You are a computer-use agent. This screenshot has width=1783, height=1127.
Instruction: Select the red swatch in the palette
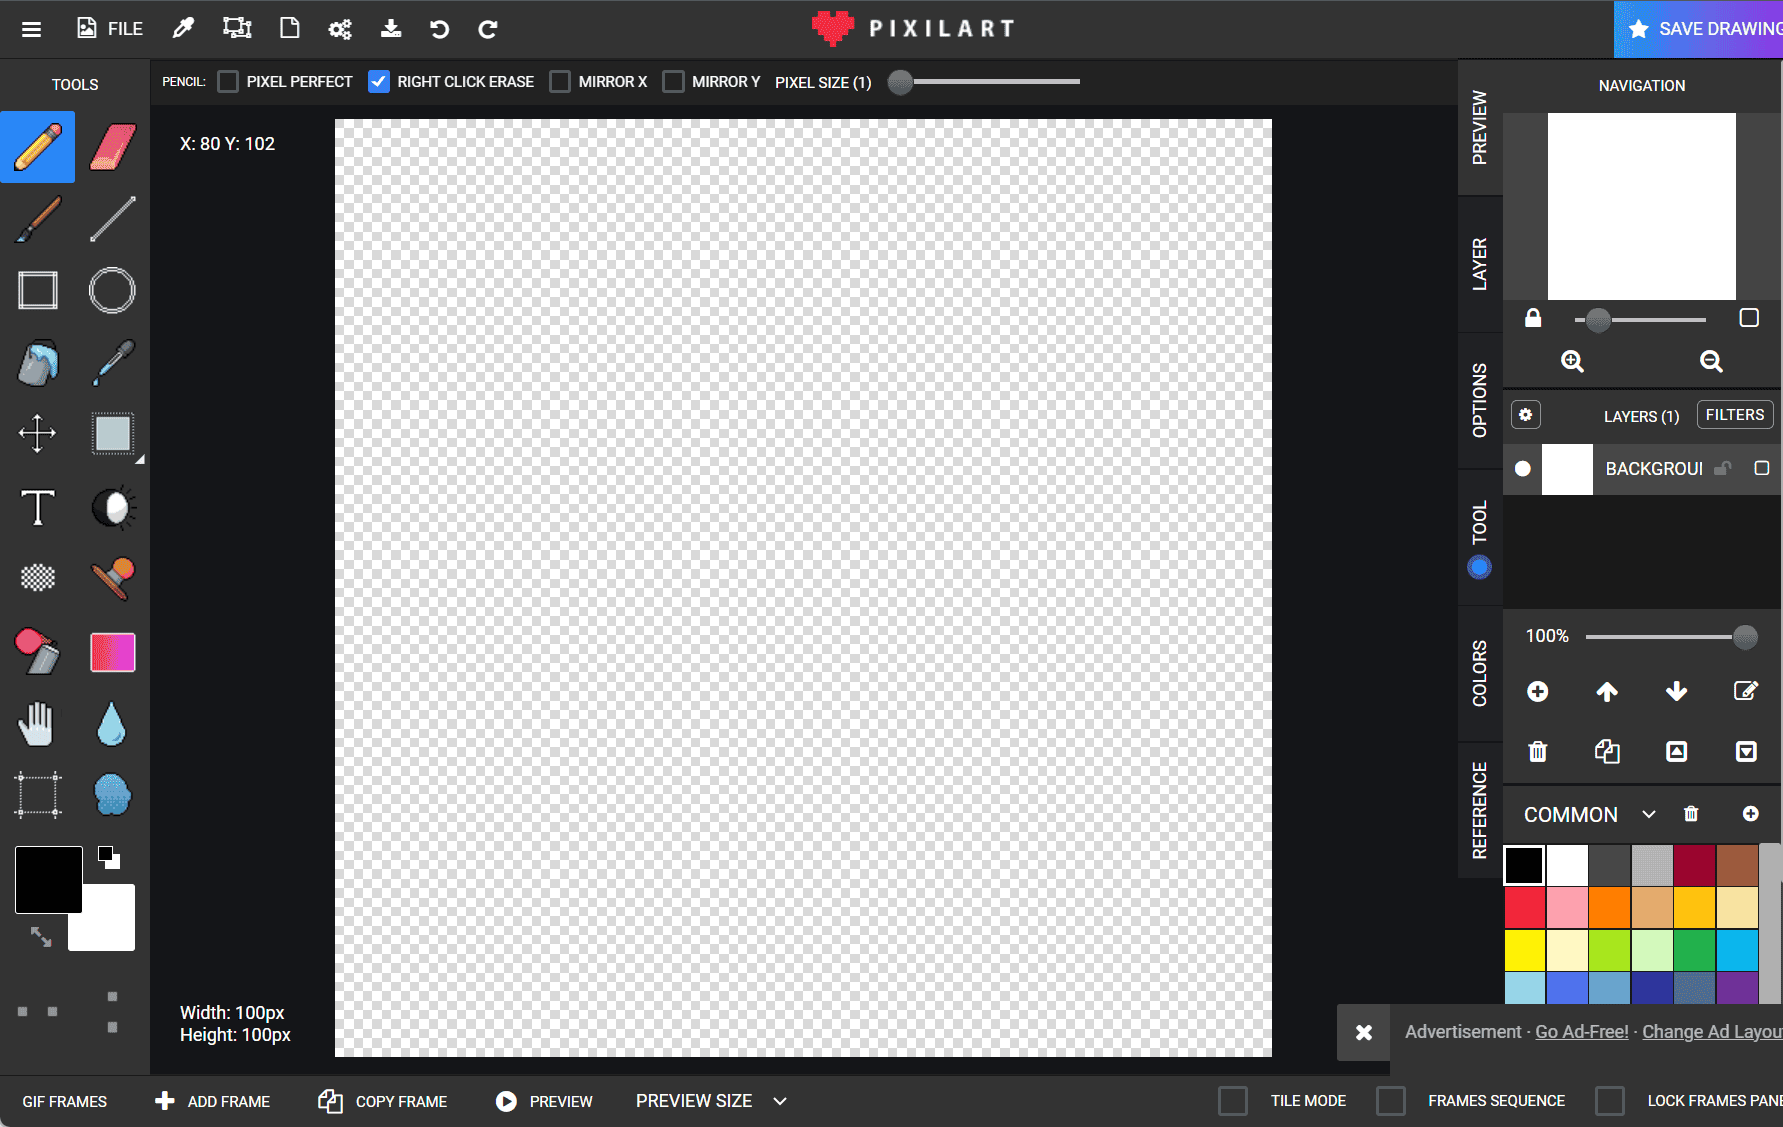(x=1524, y=907)
